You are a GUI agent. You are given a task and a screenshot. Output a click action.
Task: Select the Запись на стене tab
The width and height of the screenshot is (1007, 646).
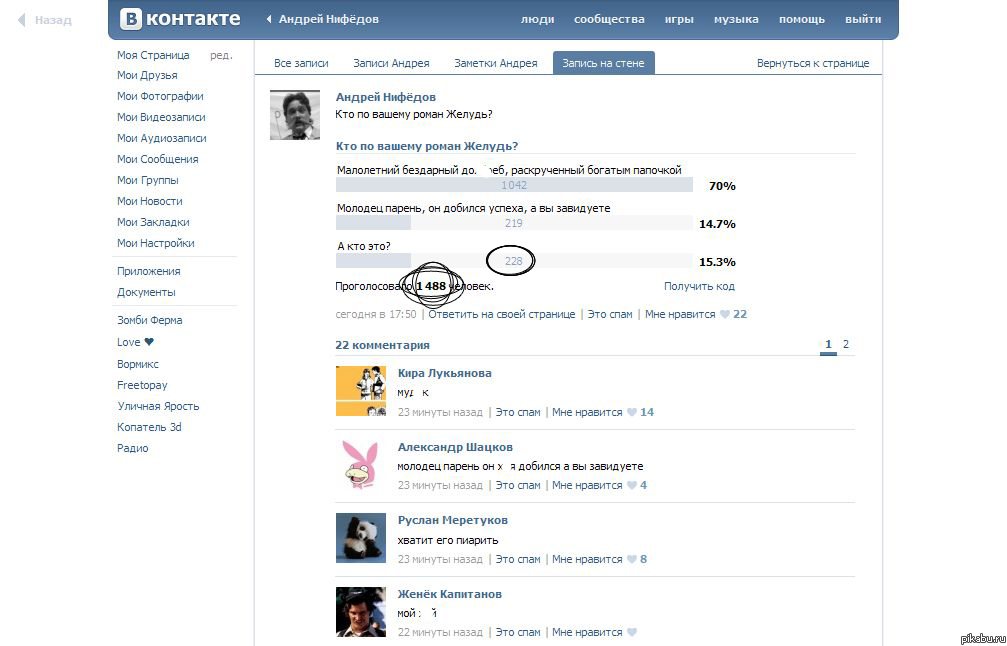click(x=604, y=63)
